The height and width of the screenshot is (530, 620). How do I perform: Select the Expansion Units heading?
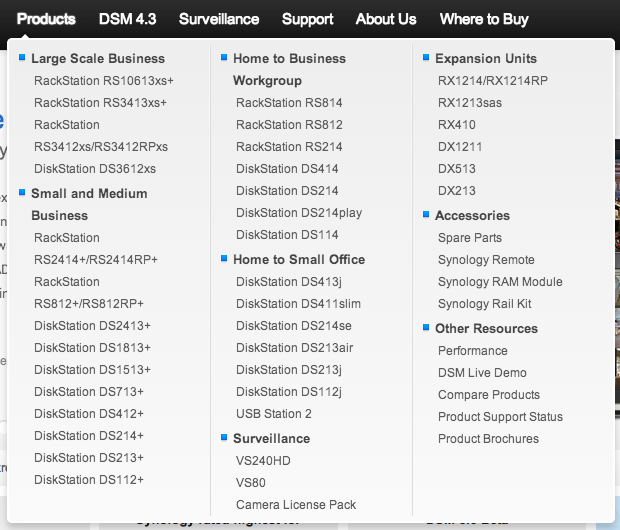[x=486, y=59]
